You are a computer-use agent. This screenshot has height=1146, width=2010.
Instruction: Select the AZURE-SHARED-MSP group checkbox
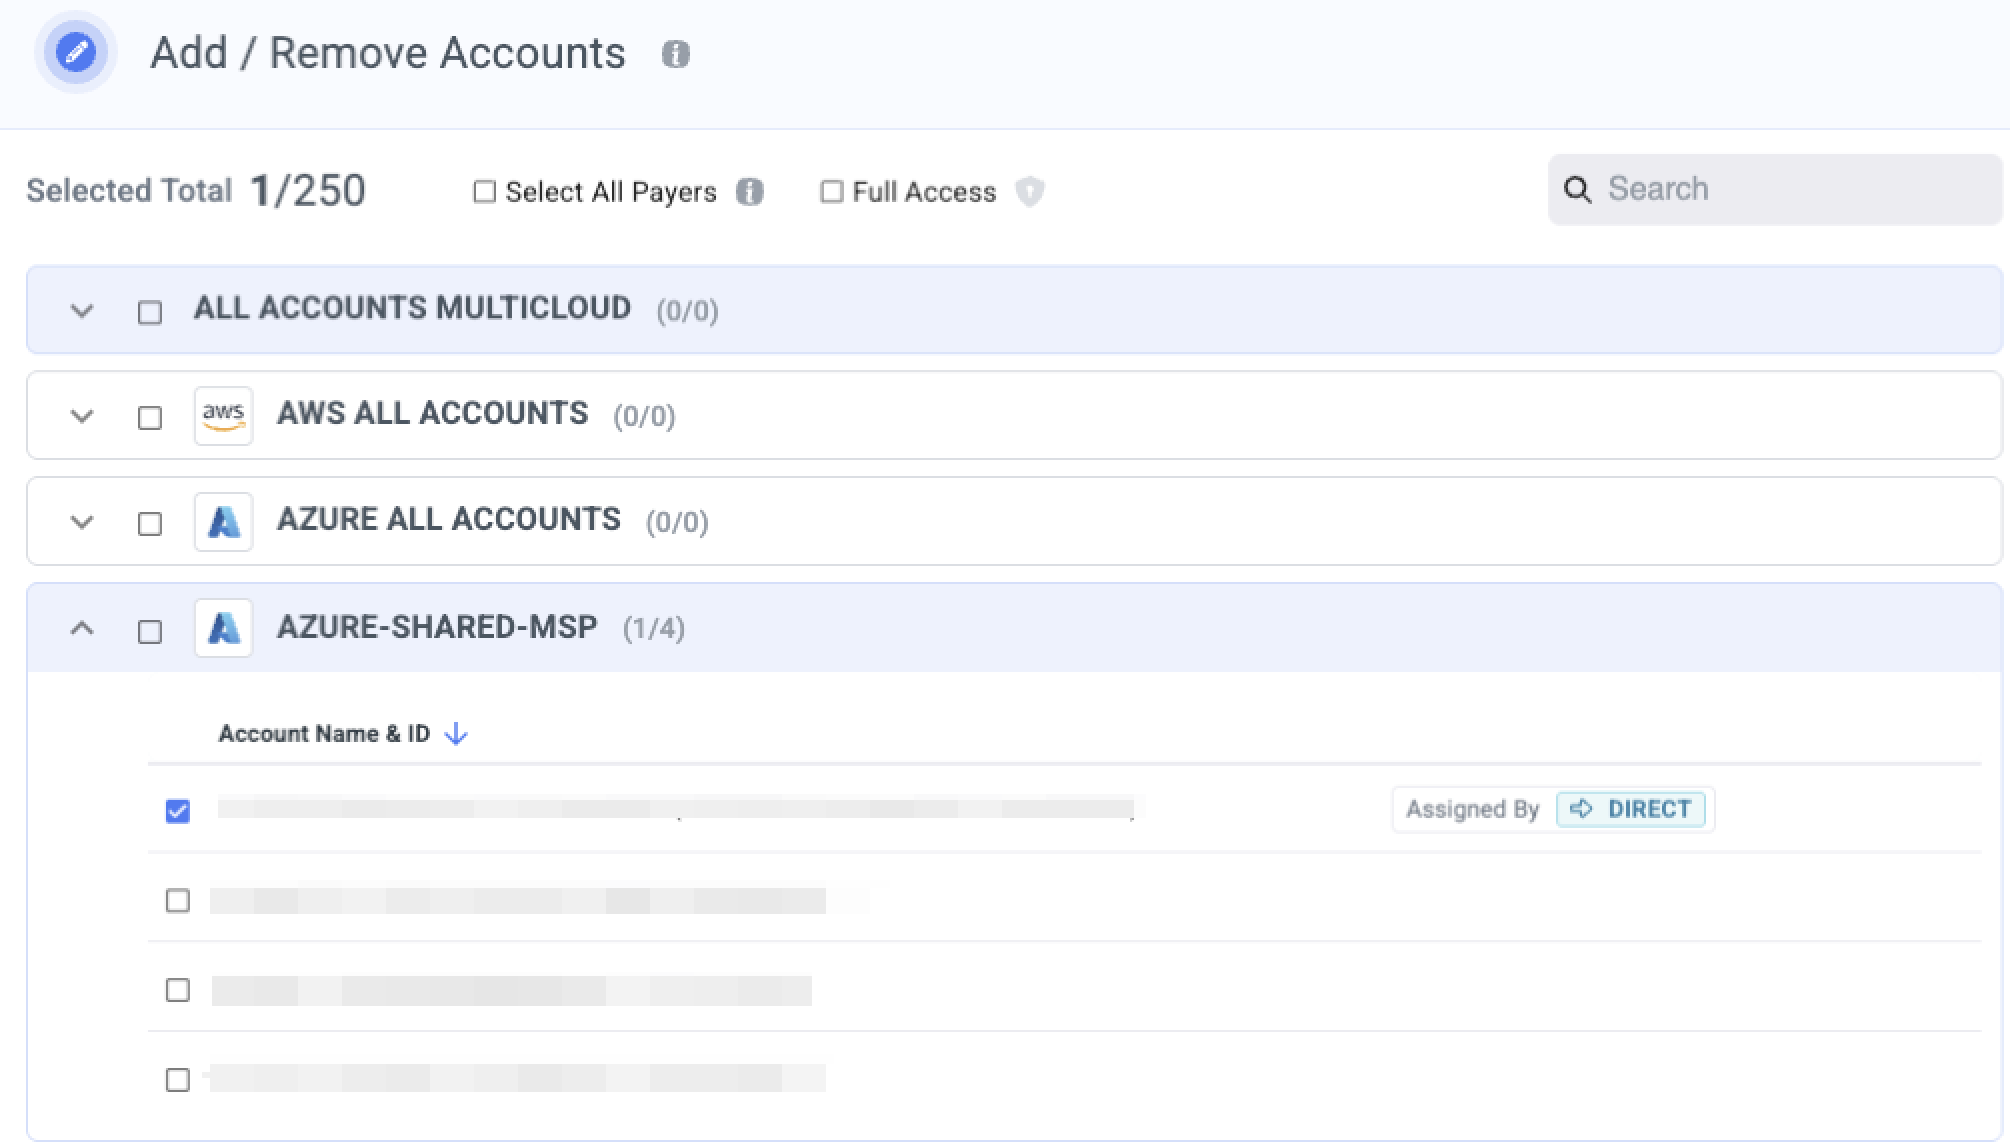tap(150, 632)
